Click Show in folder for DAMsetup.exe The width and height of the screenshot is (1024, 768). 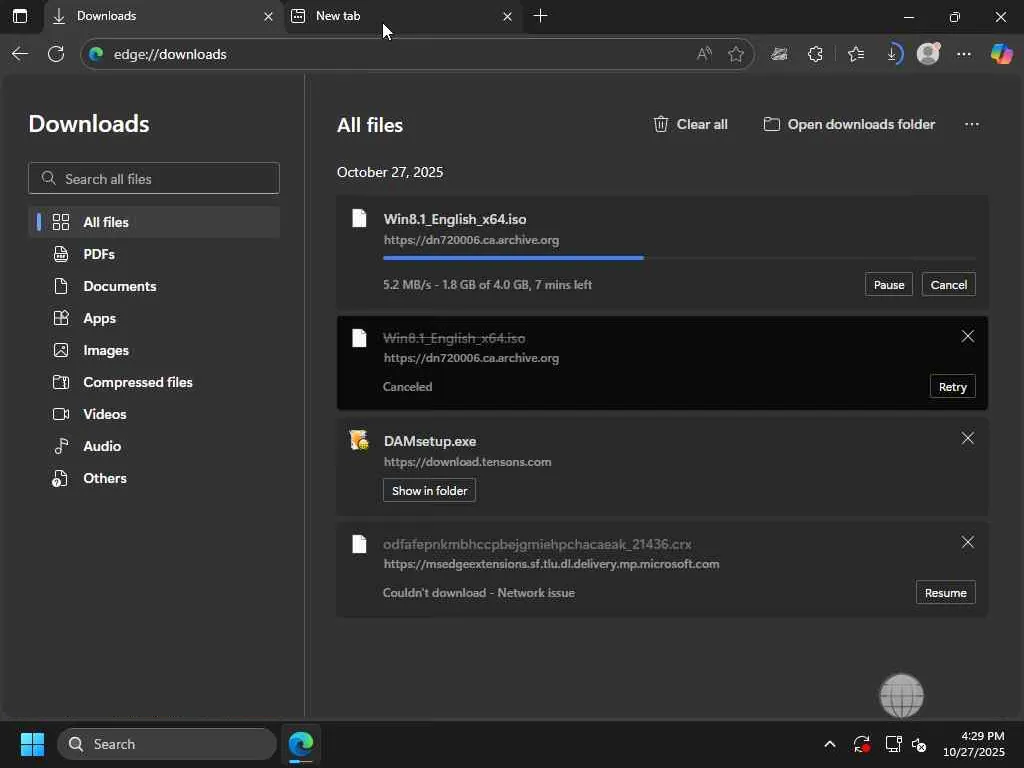tap(429, 491)
